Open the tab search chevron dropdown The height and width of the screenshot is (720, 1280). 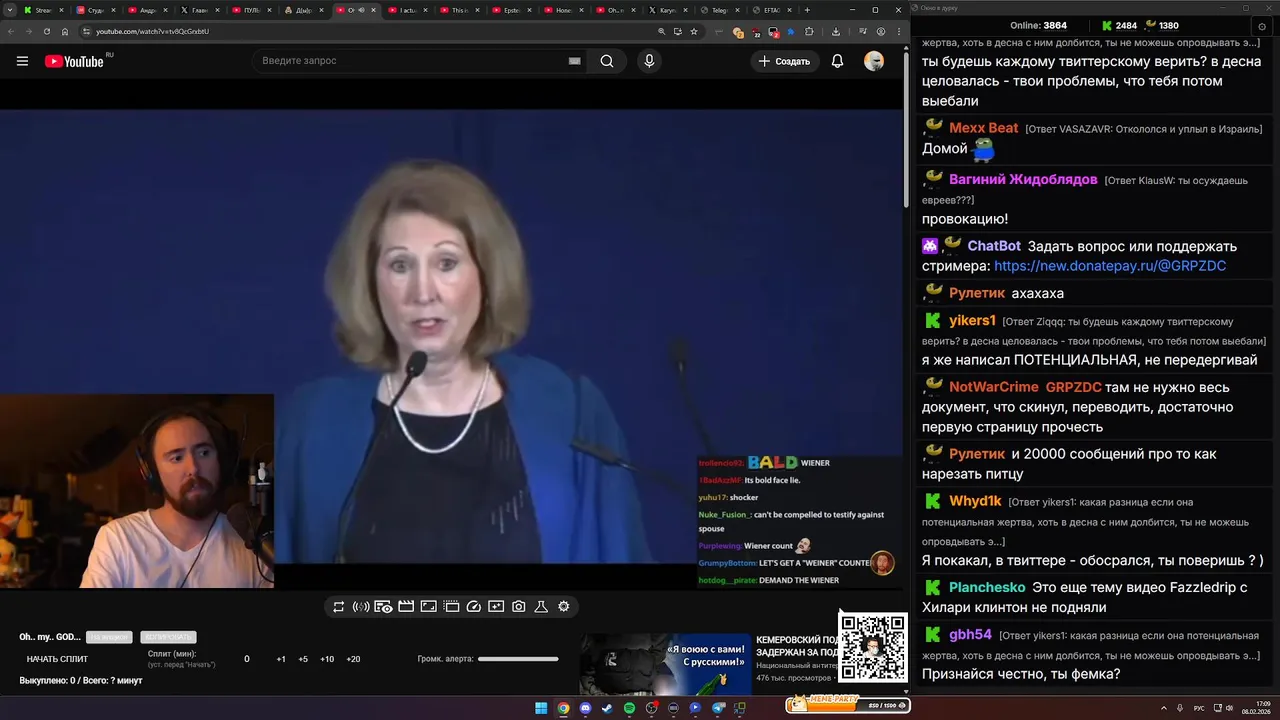pyautogui.click(x=12, y=10)
